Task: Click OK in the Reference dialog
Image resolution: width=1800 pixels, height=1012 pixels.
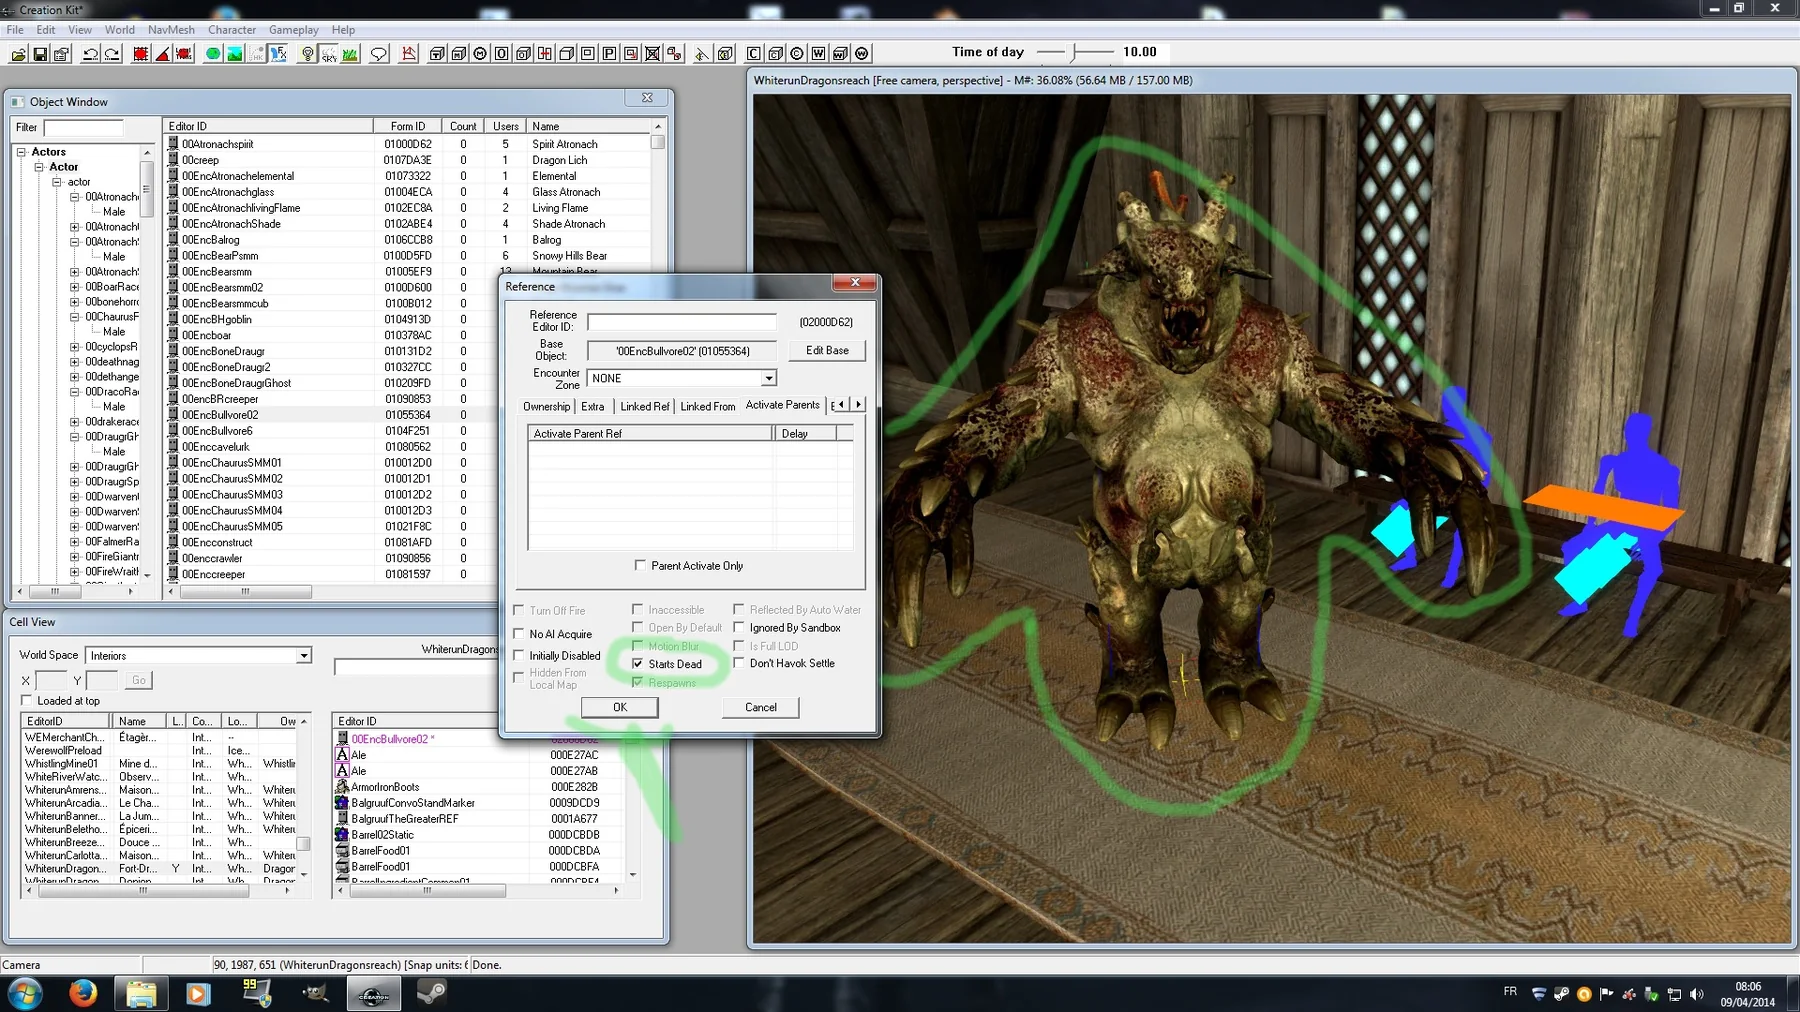Action: (620, 707)
